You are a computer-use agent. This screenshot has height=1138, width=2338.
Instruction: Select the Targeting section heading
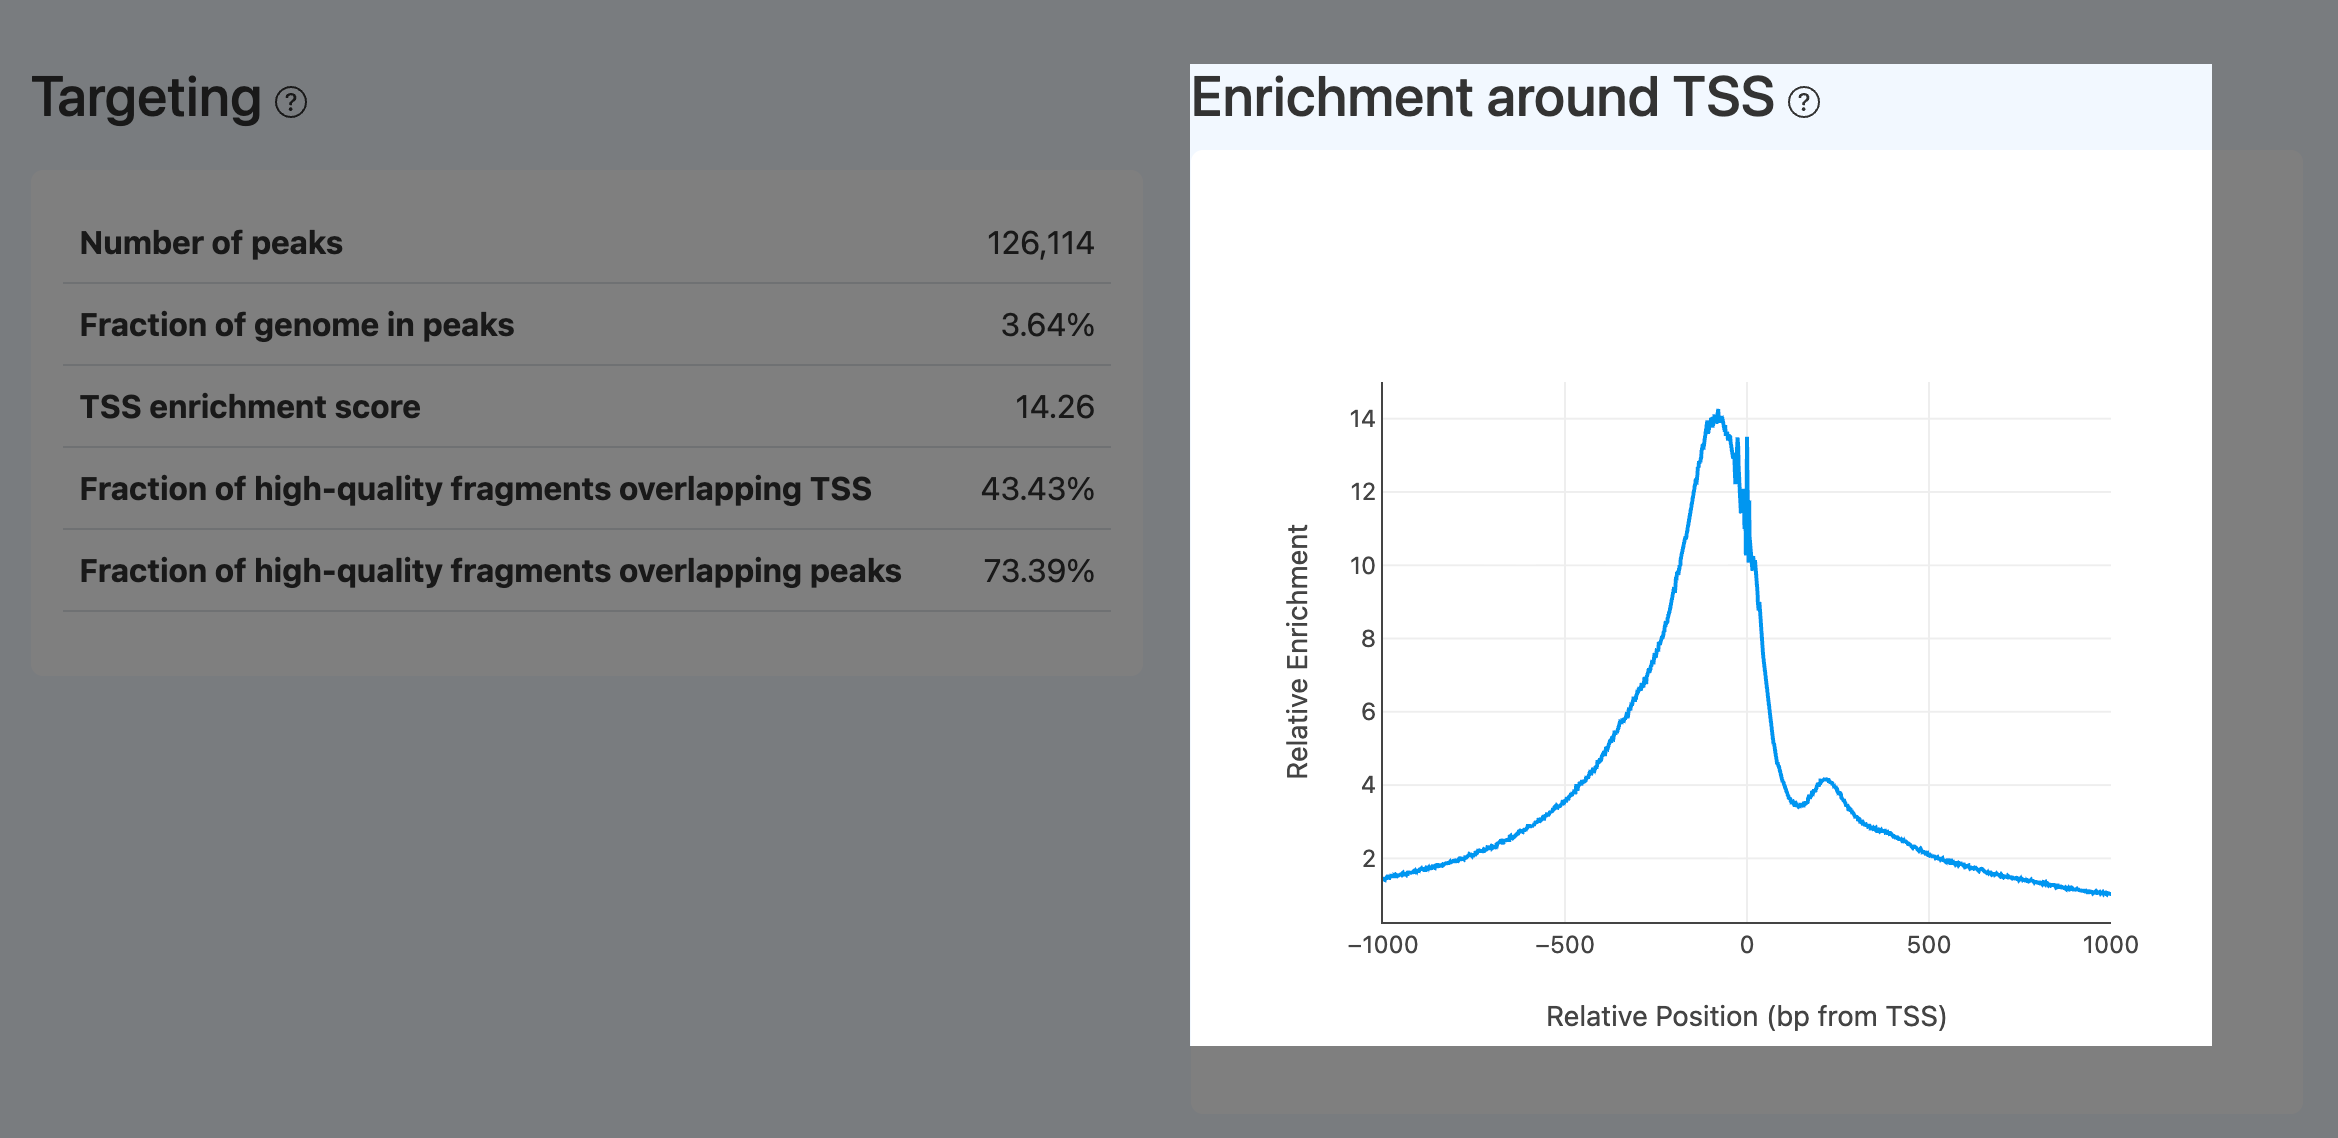[145, 97]
